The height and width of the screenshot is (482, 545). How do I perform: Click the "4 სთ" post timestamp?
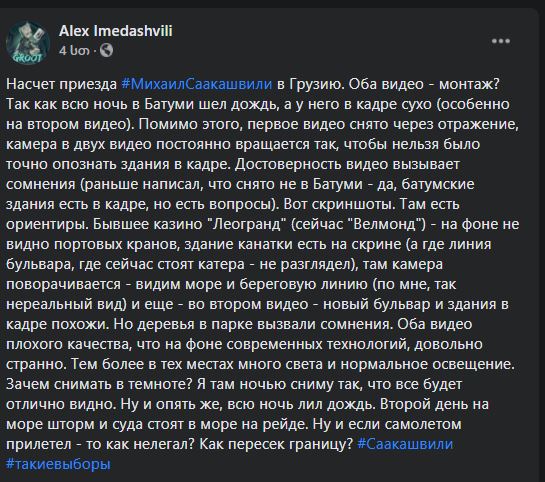(74, 51)
